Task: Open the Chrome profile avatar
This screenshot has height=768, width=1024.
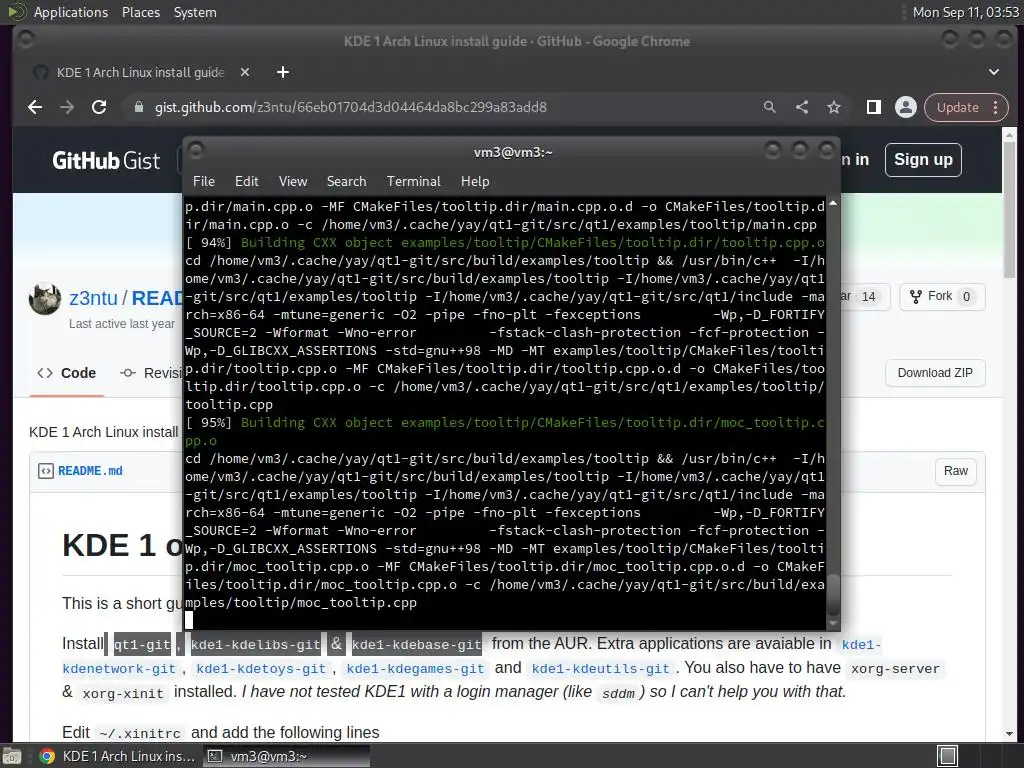Action: click(x=906, y=107)
